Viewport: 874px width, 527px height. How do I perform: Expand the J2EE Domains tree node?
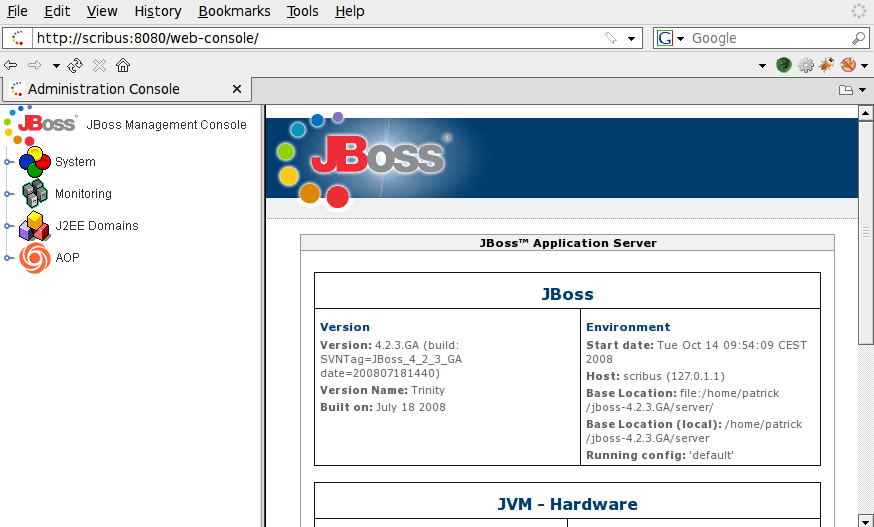click(8, 226)
